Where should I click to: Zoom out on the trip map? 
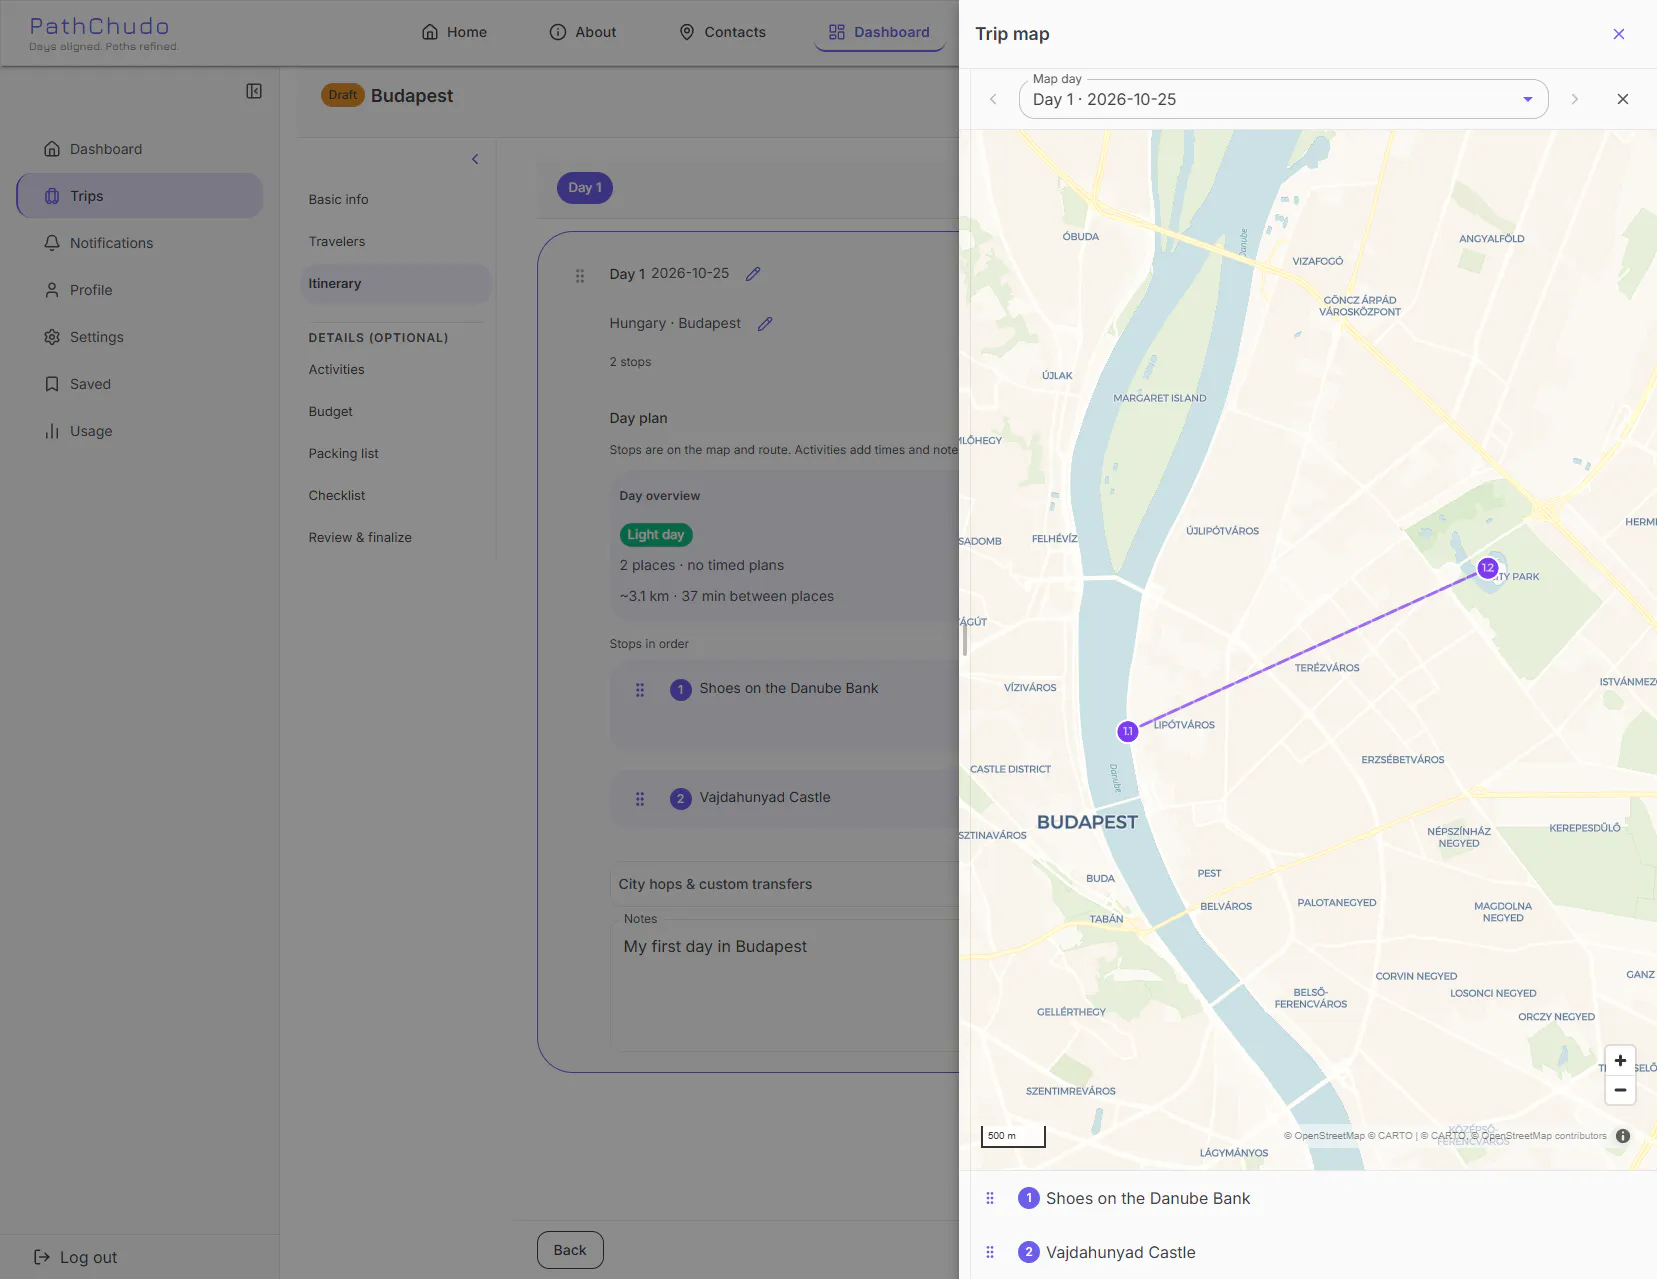tap(1620, 1090)
